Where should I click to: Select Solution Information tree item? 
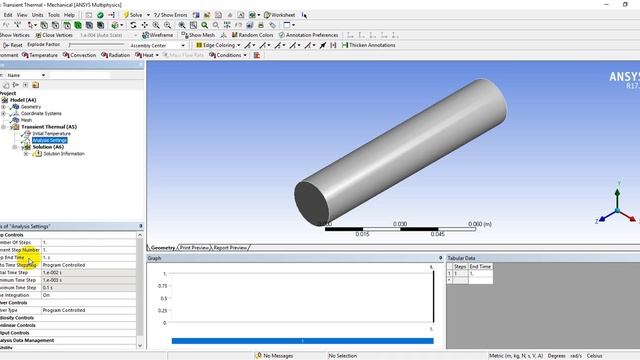coord(64,154)
